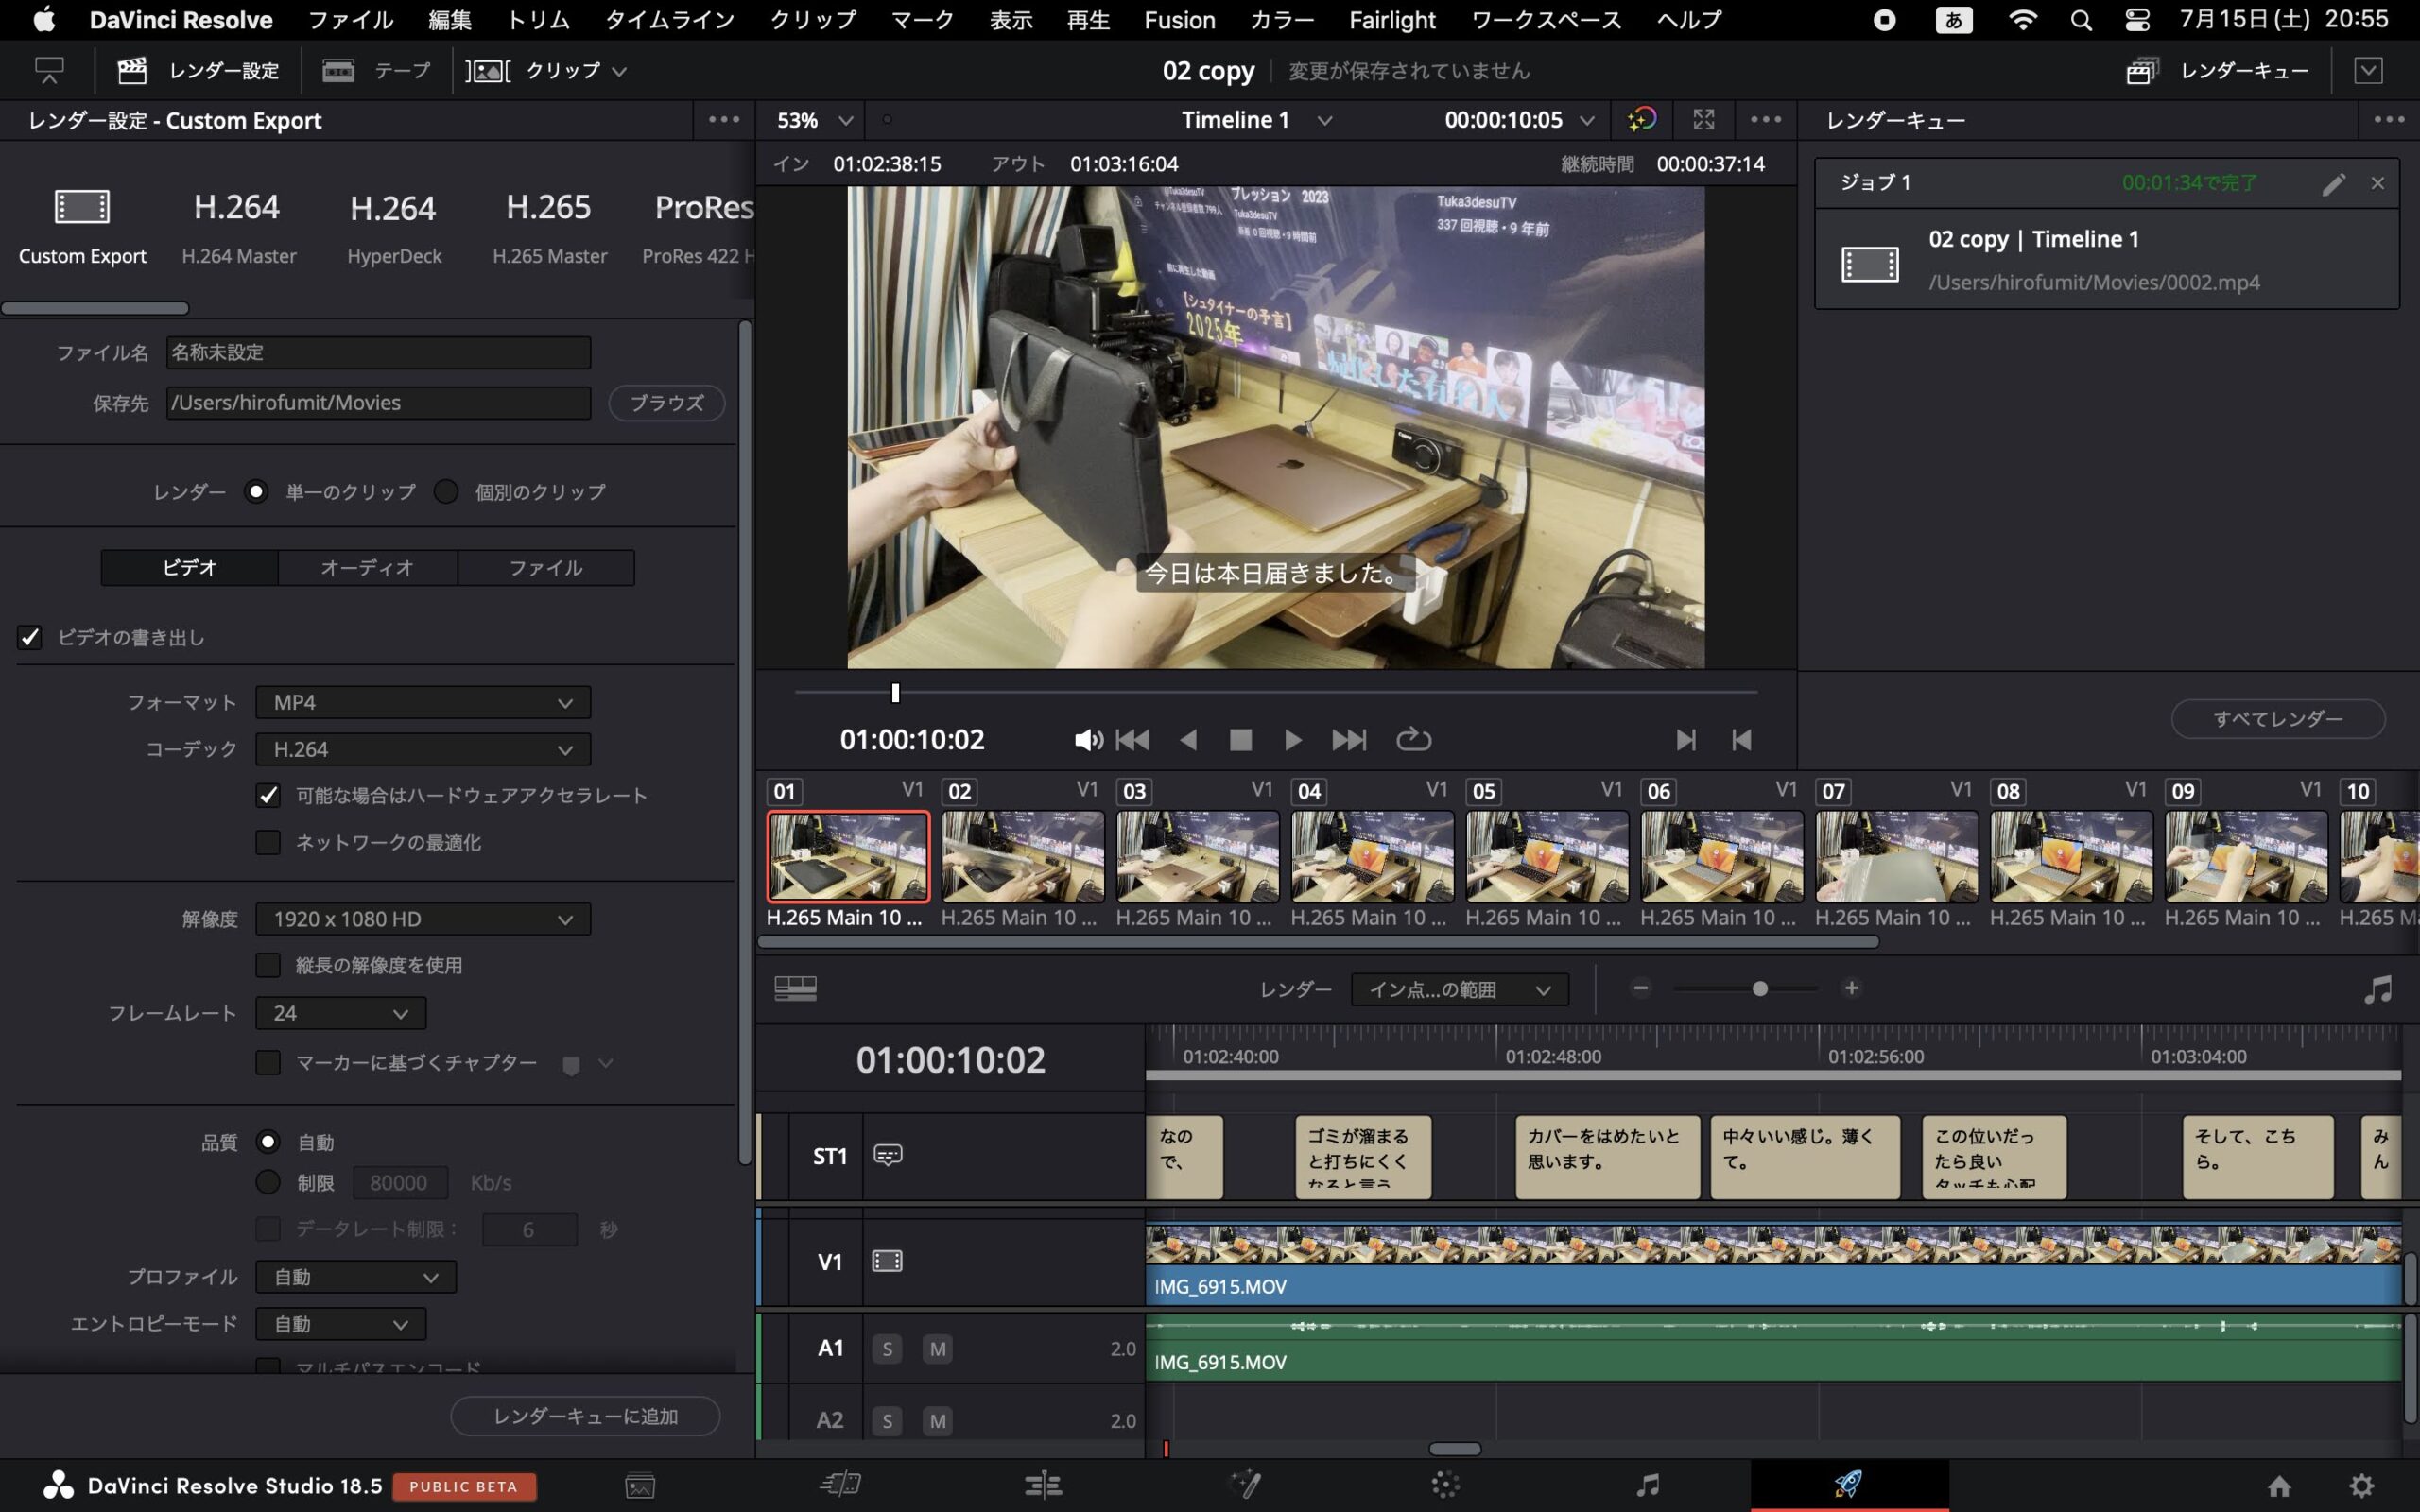The height and width of the screenshot is (1512, 2420).
Task: Open the Fairlight music note page
Action: coord(1647,1485)
